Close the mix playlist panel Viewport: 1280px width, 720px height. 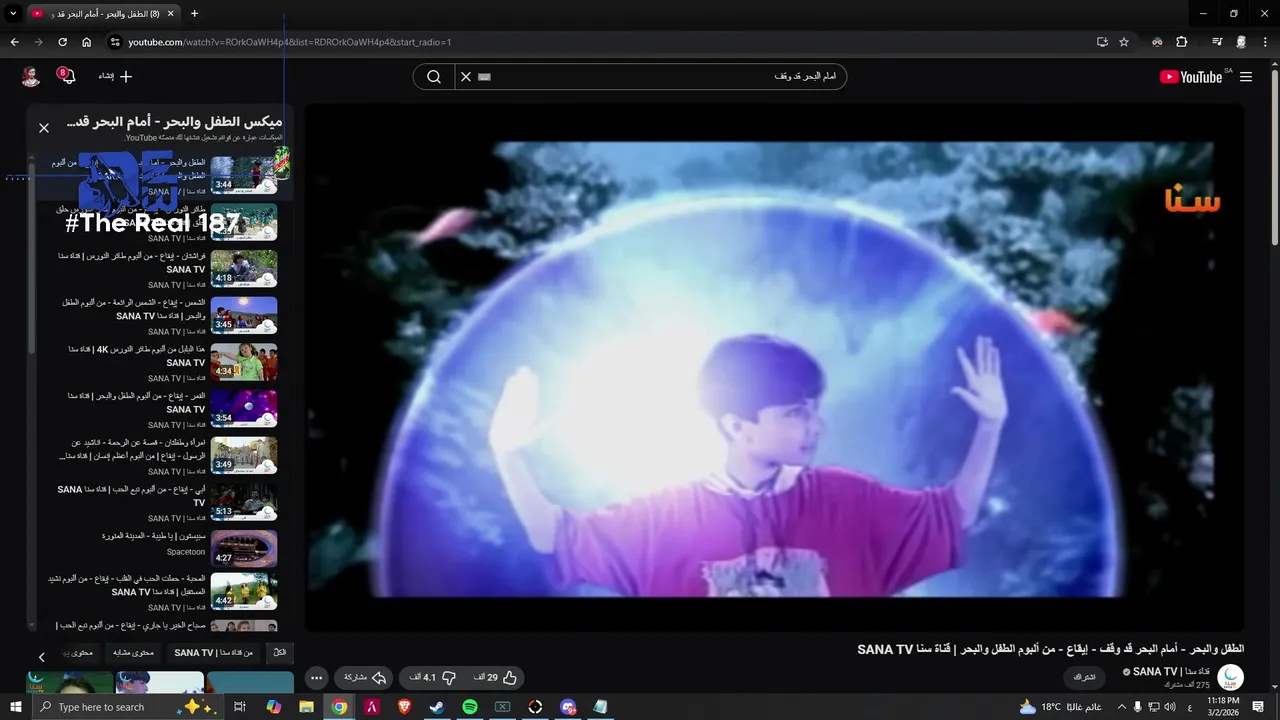pos(44,128)
